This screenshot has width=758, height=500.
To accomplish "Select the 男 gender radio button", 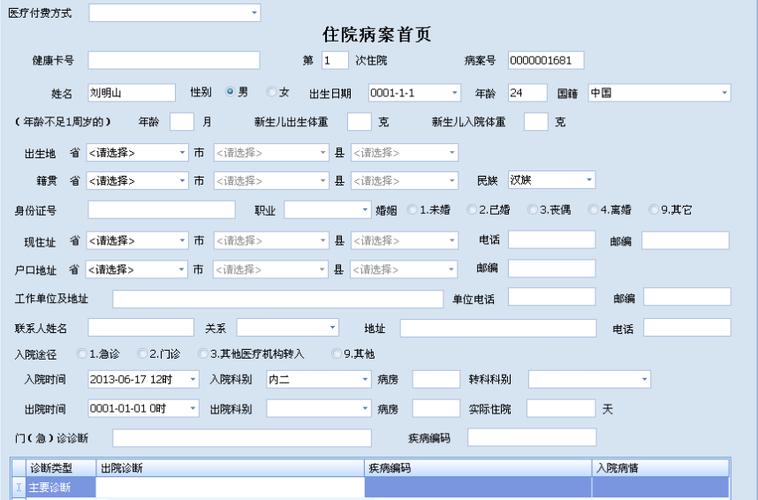I will coord(230,91).
